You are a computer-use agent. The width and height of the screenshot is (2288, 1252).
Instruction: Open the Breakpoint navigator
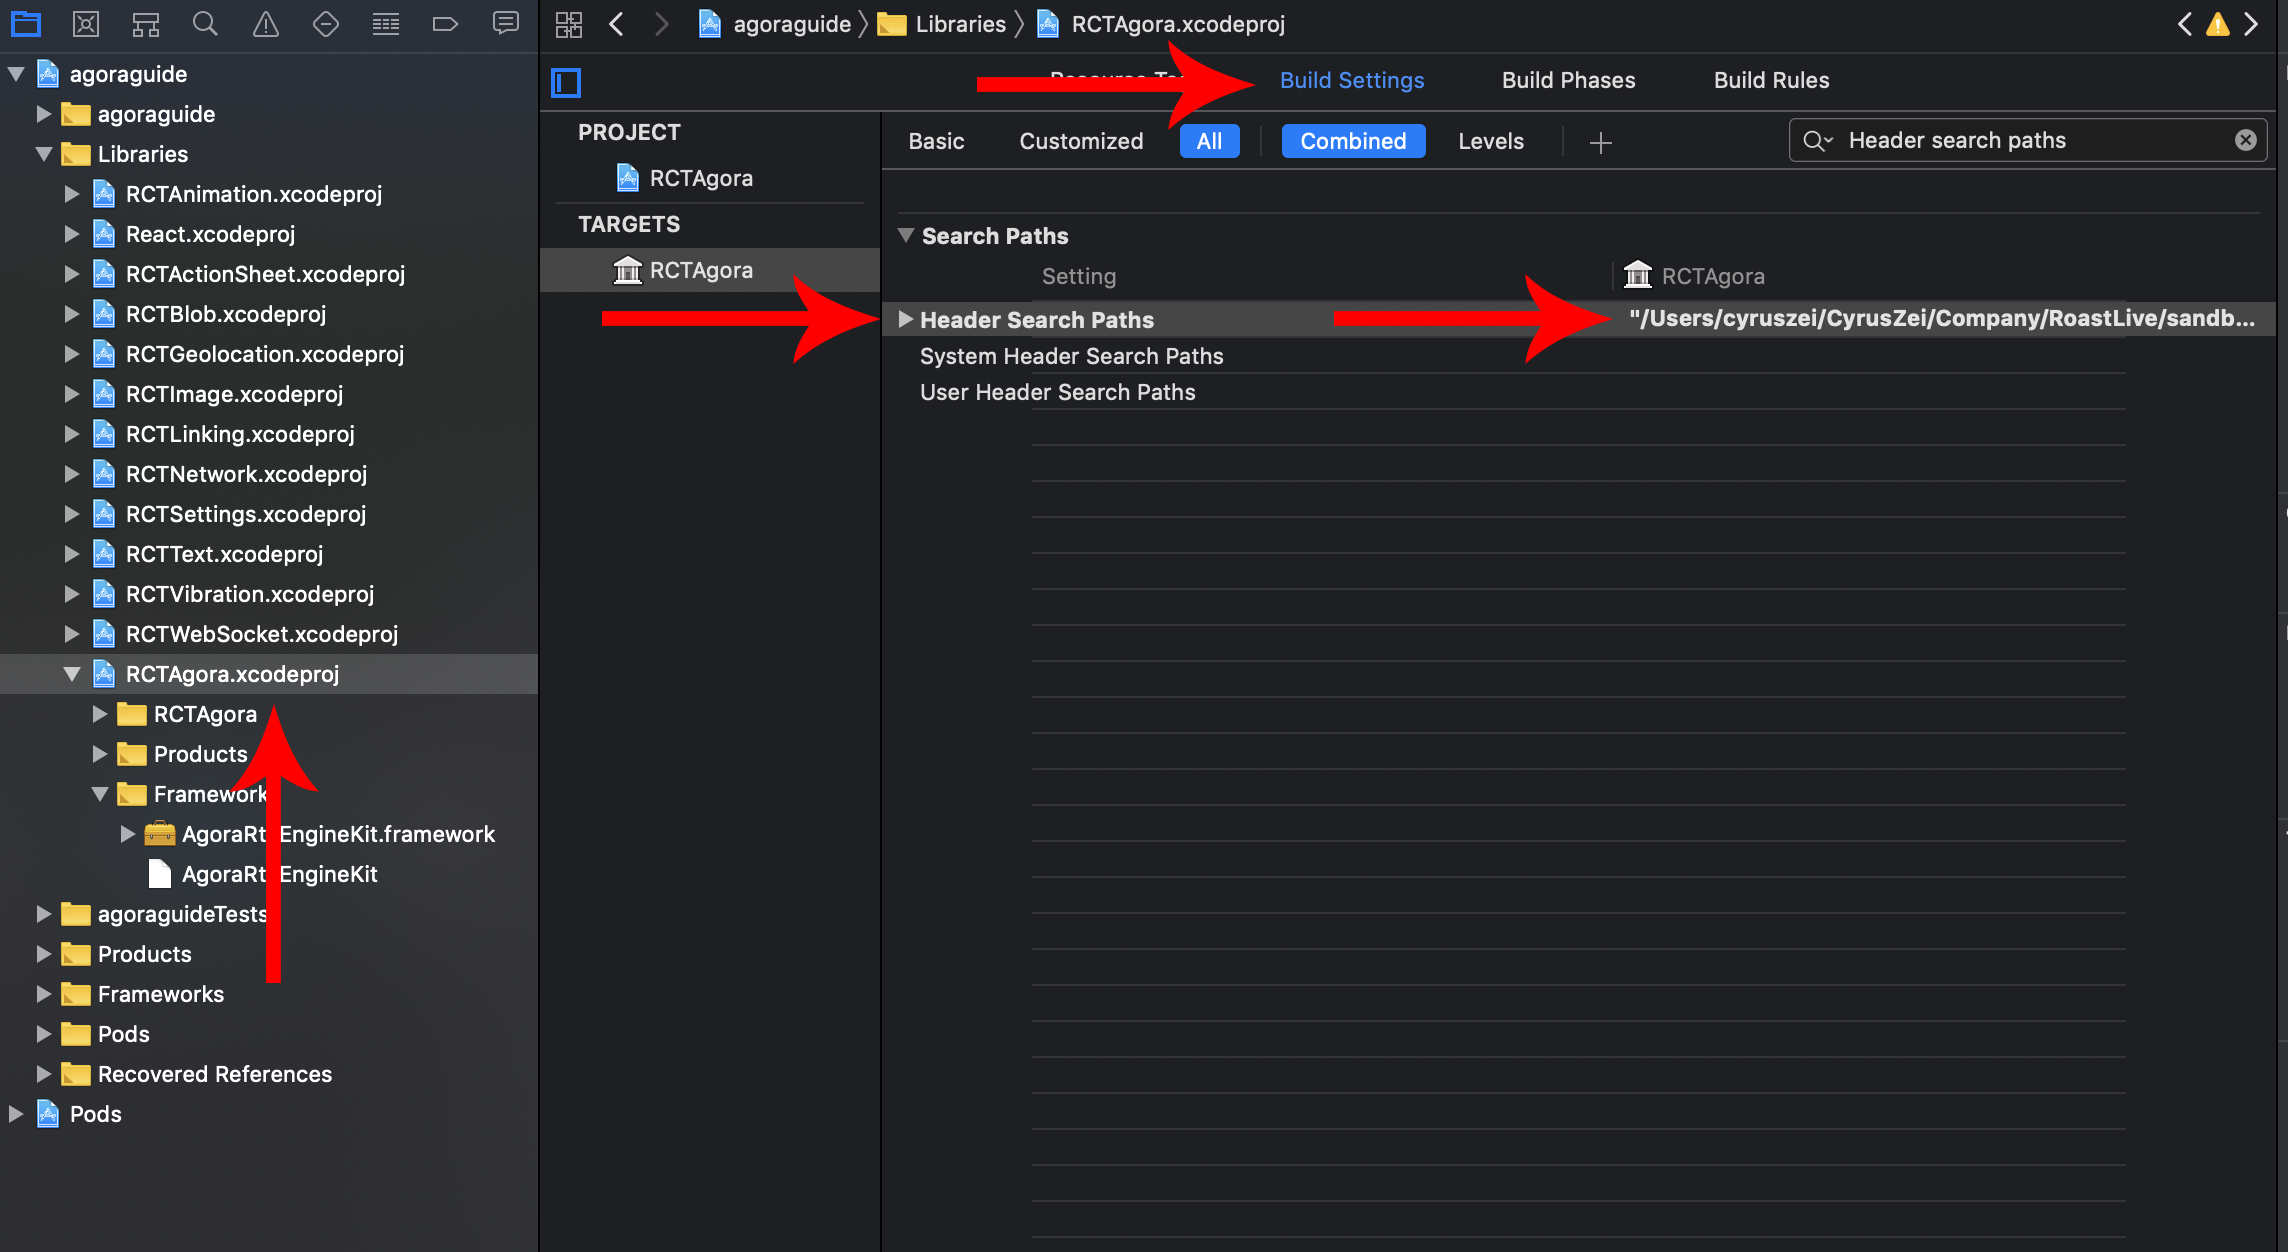click(445, 24)
